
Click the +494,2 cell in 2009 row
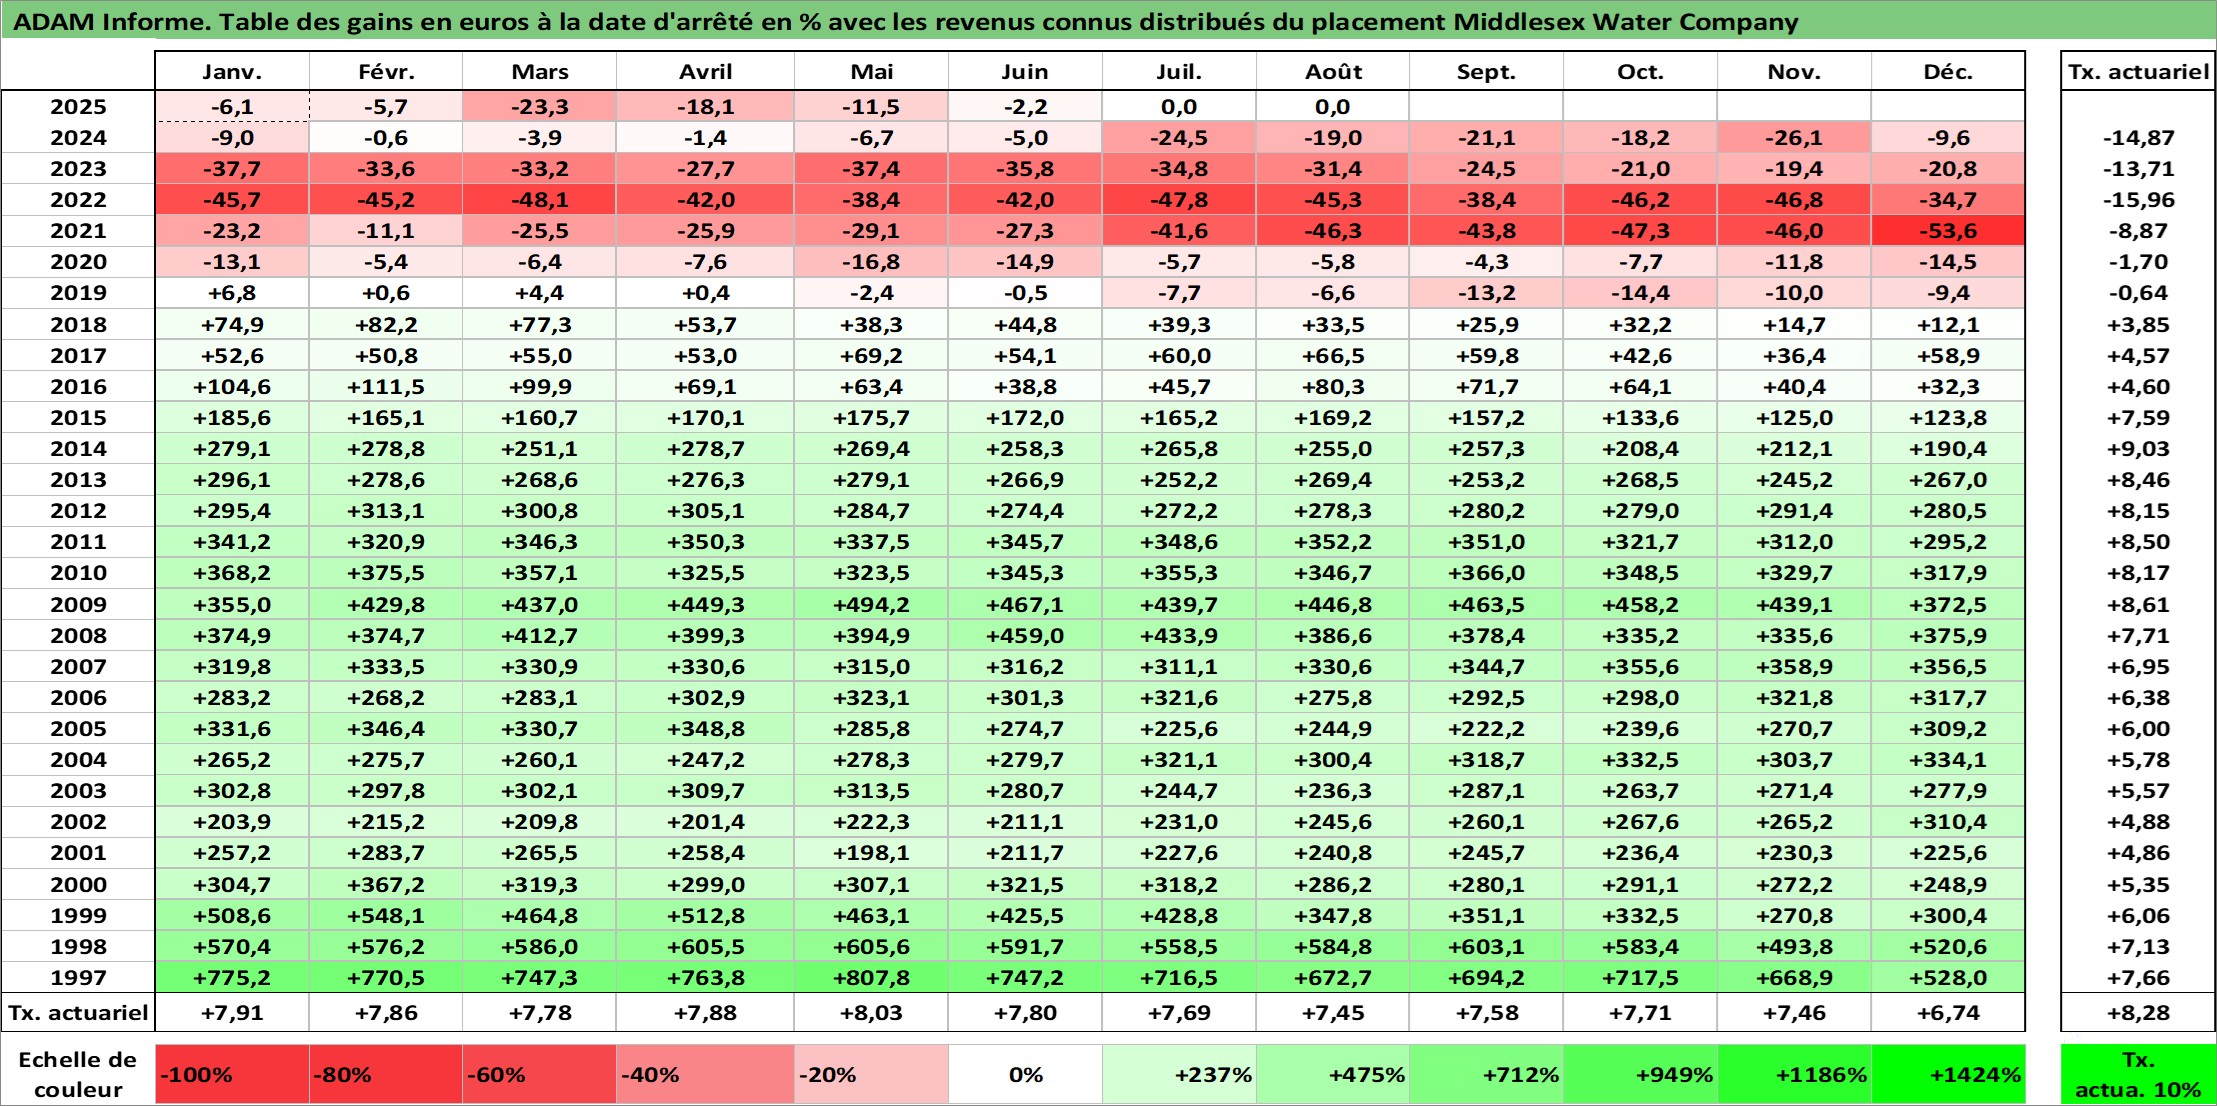(x=871, y=605)
